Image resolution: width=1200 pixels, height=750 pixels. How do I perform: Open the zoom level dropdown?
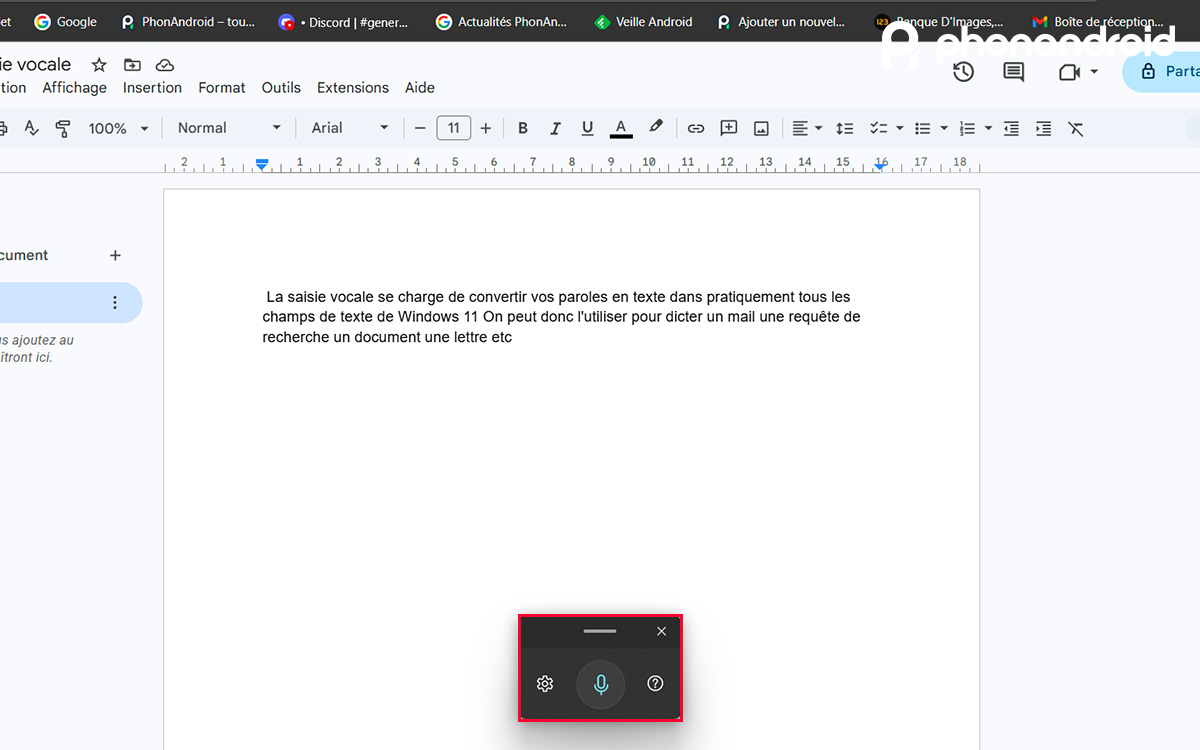pos(118,128)
